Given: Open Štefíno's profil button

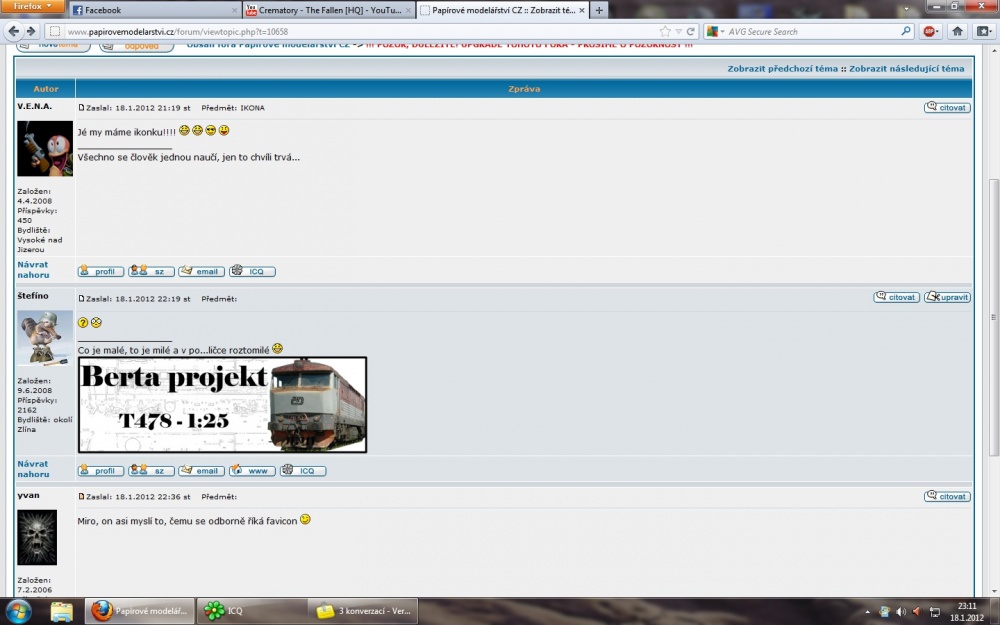Looking at the screenshot, I should click(101, 471).
